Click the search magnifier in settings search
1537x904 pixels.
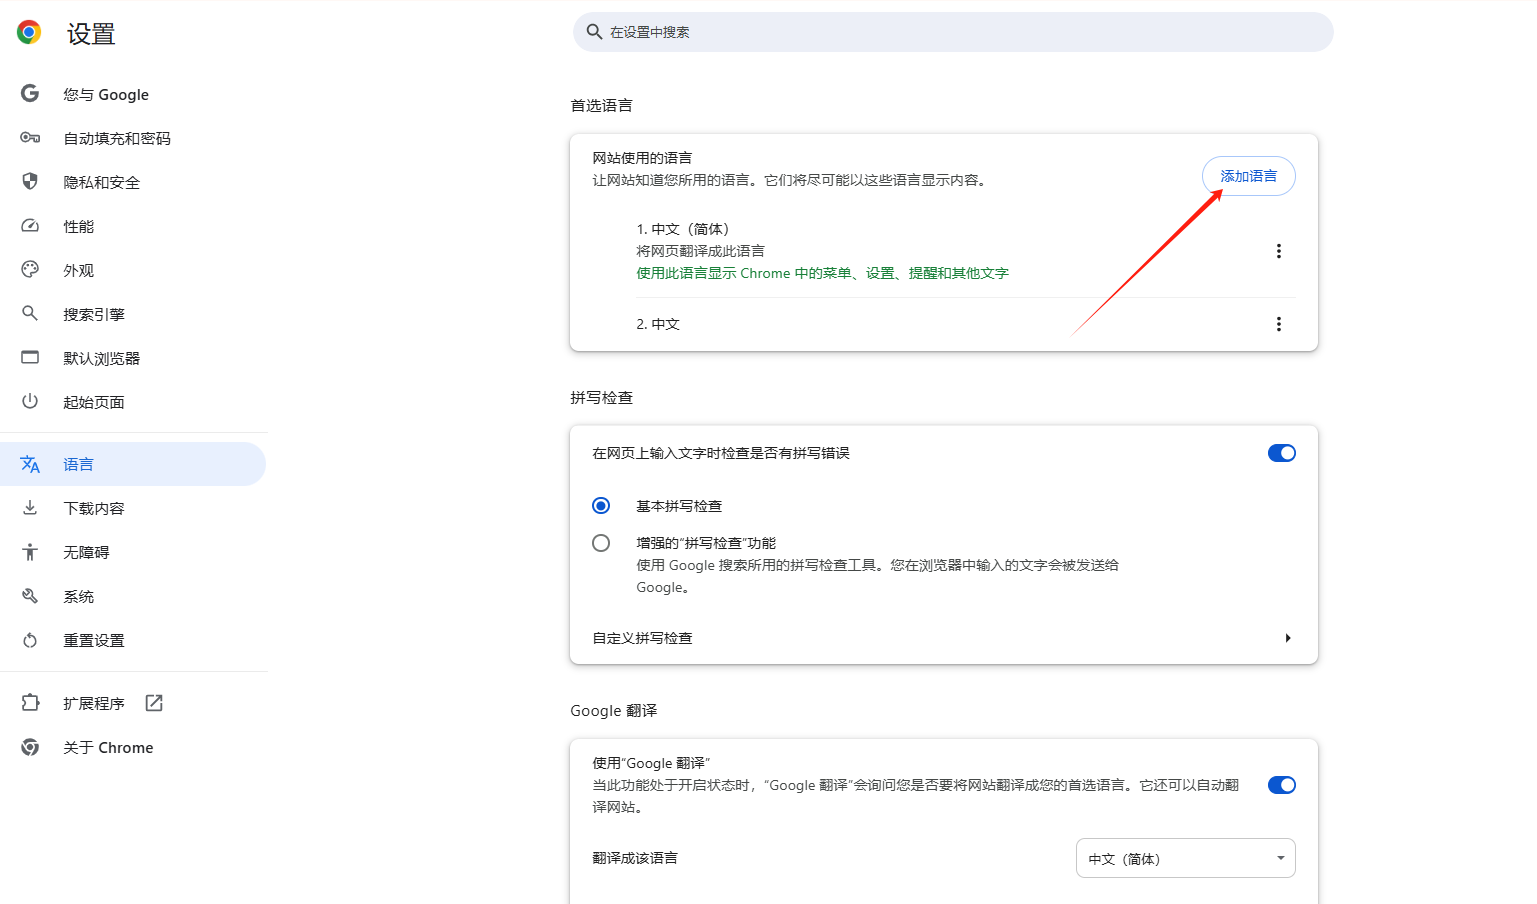click(x=594, y=32)
